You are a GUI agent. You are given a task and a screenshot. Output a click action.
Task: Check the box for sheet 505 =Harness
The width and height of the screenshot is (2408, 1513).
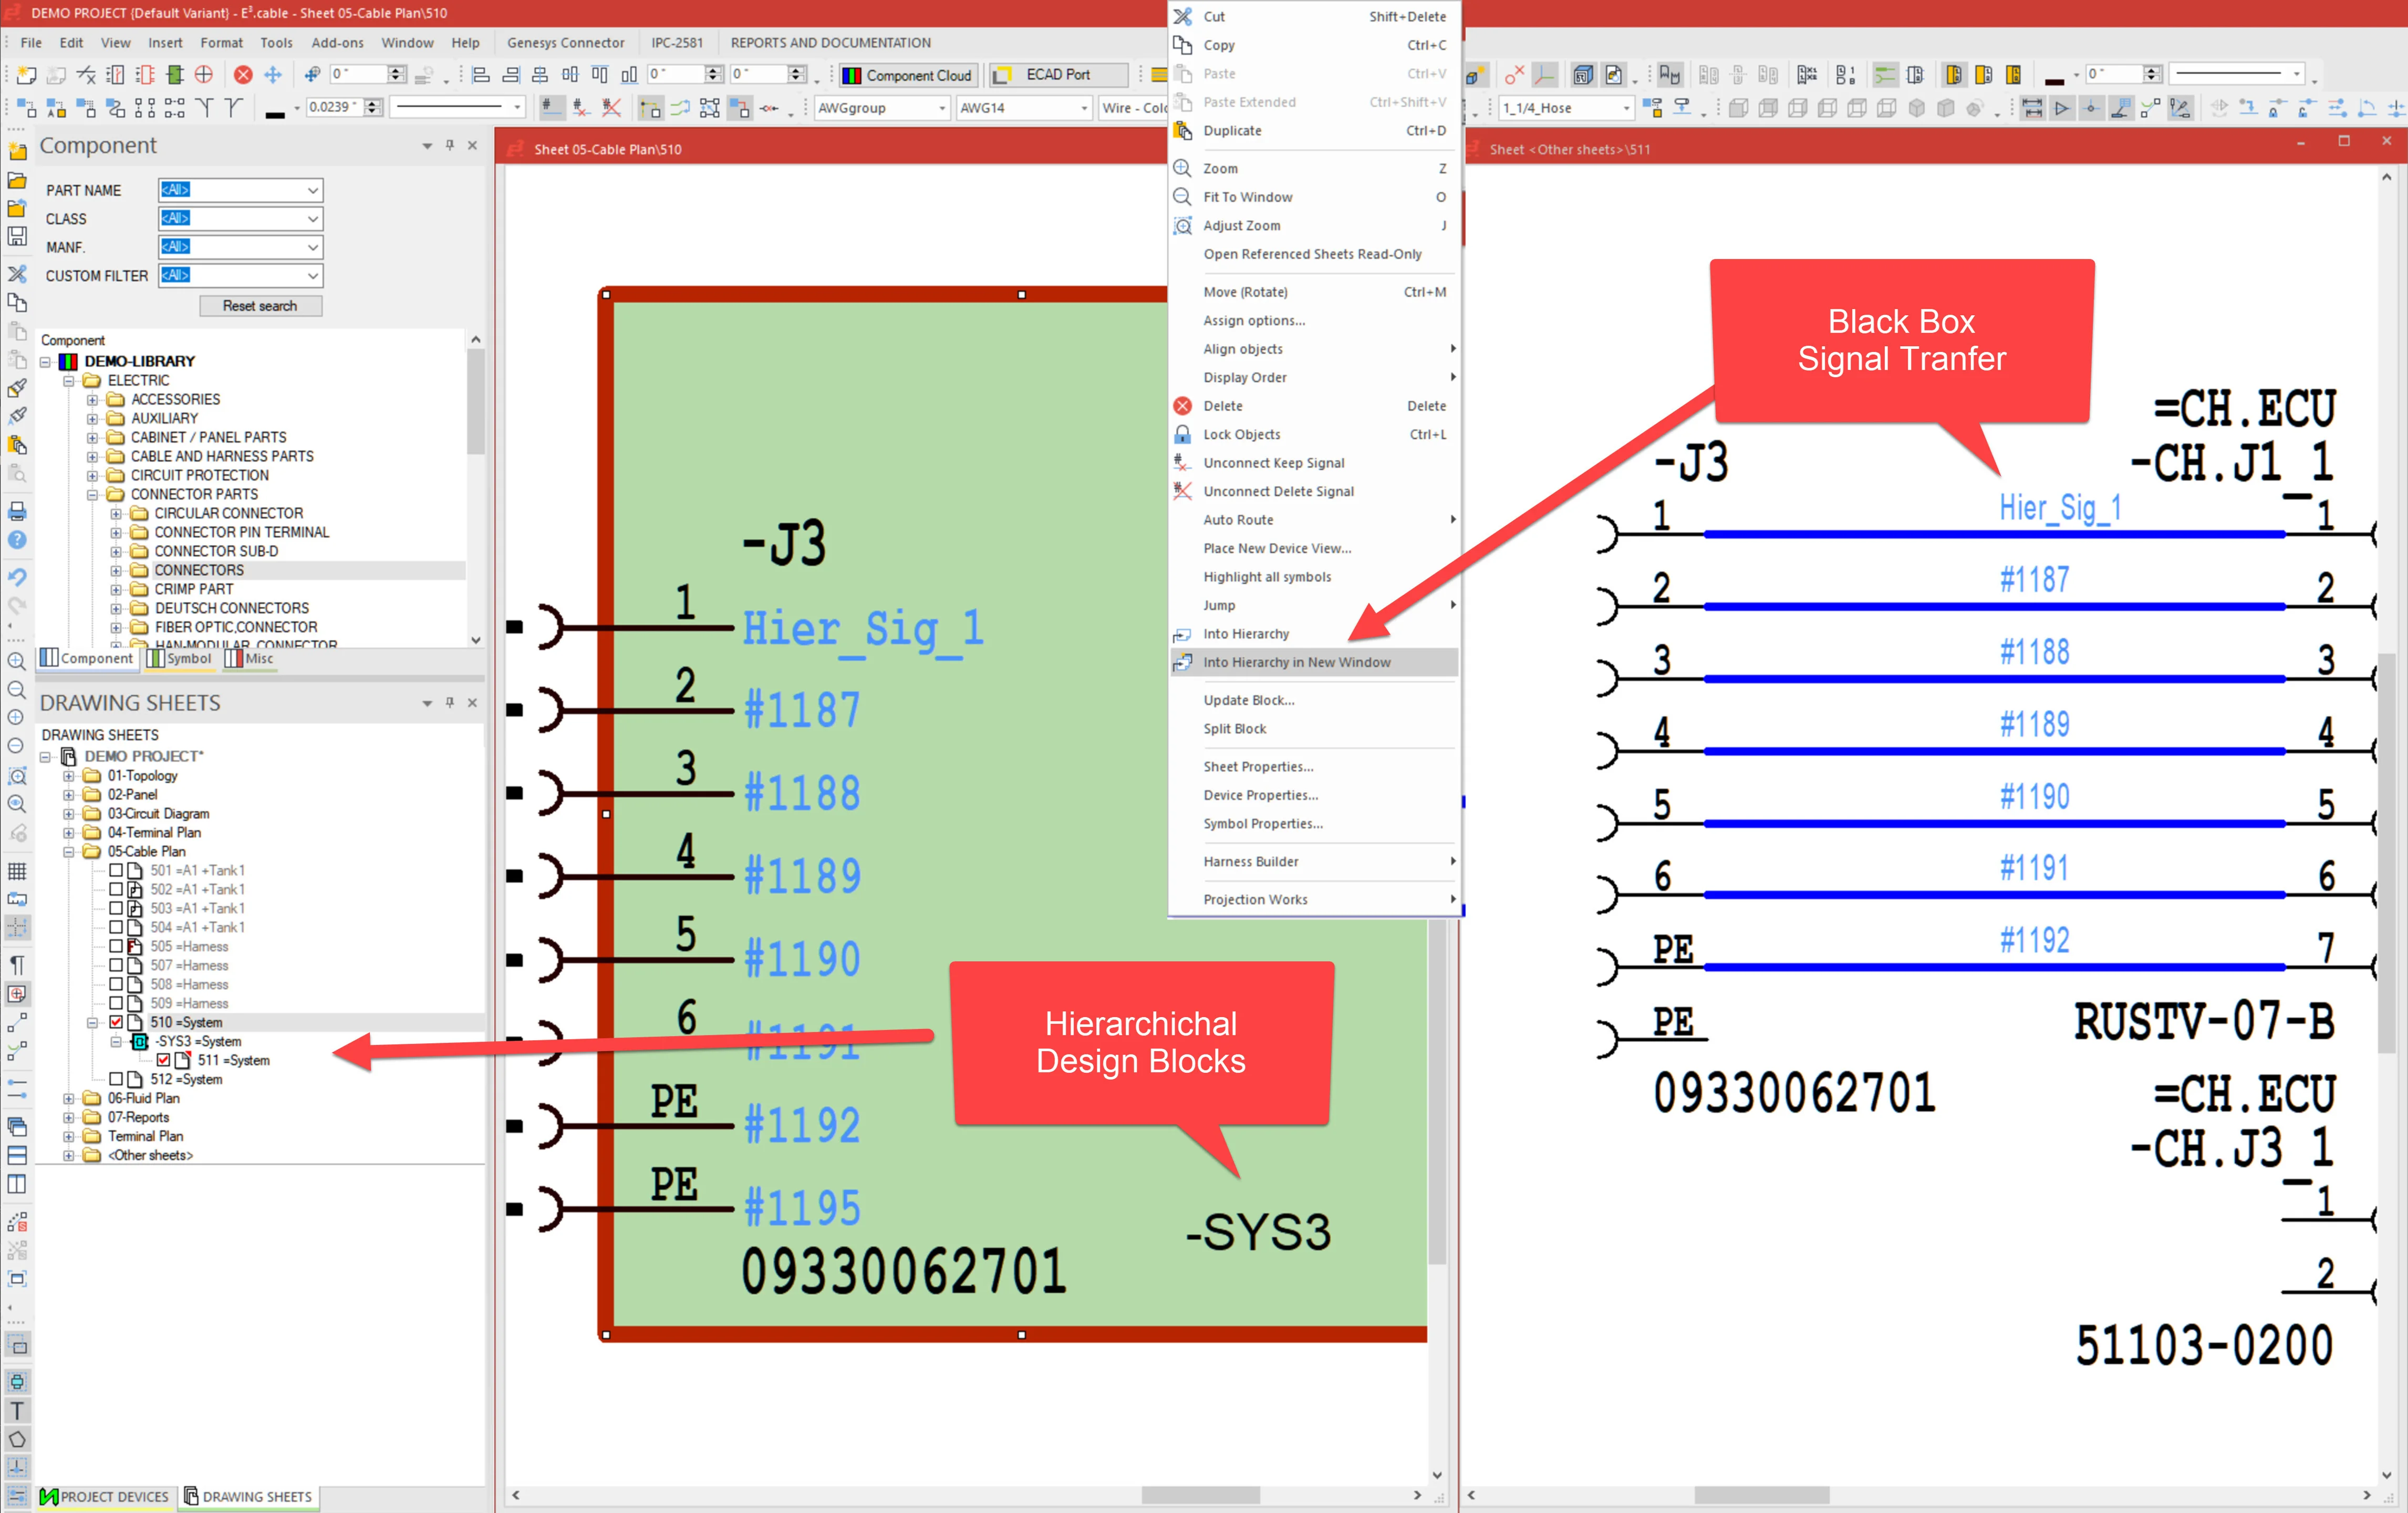point(116,946)
